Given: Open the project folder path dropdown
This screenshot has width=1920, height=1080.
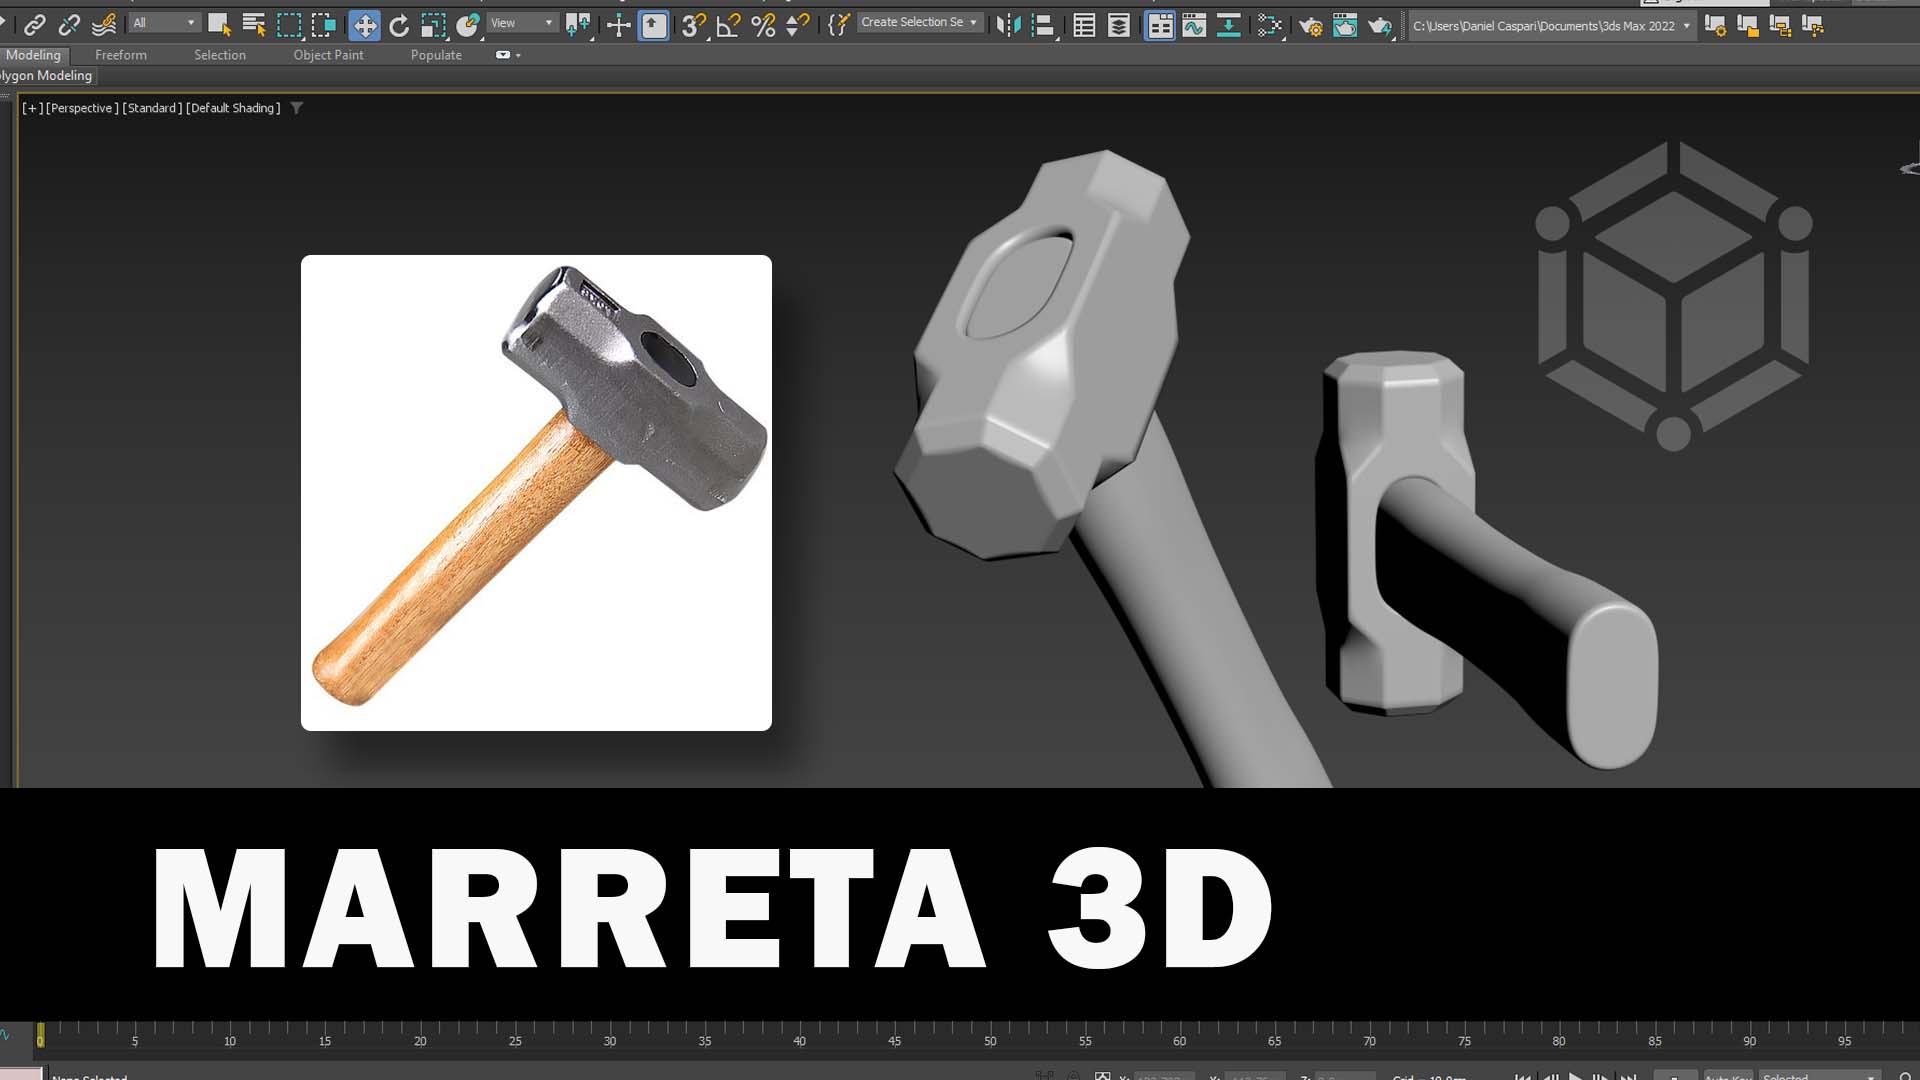Looking at the screenshot, I should click(x=1686, y=26).
